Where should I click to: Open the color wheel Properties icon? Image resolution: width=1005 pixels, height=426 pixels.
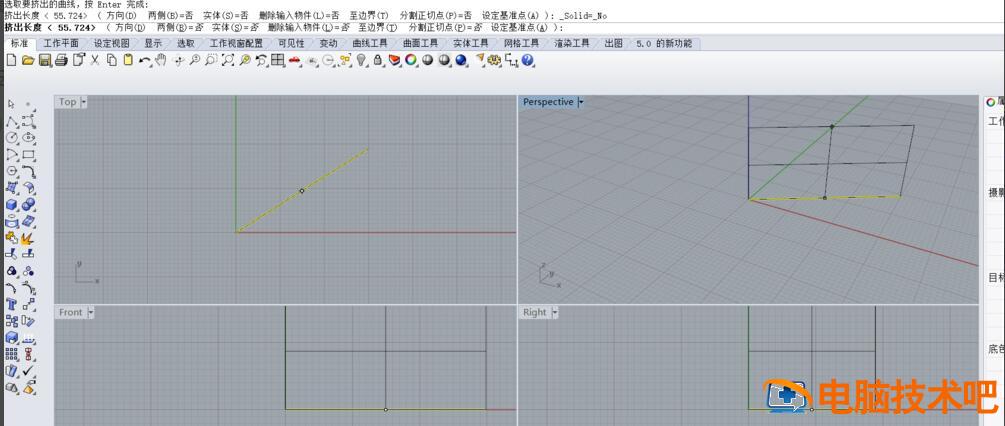click(411, 60)
